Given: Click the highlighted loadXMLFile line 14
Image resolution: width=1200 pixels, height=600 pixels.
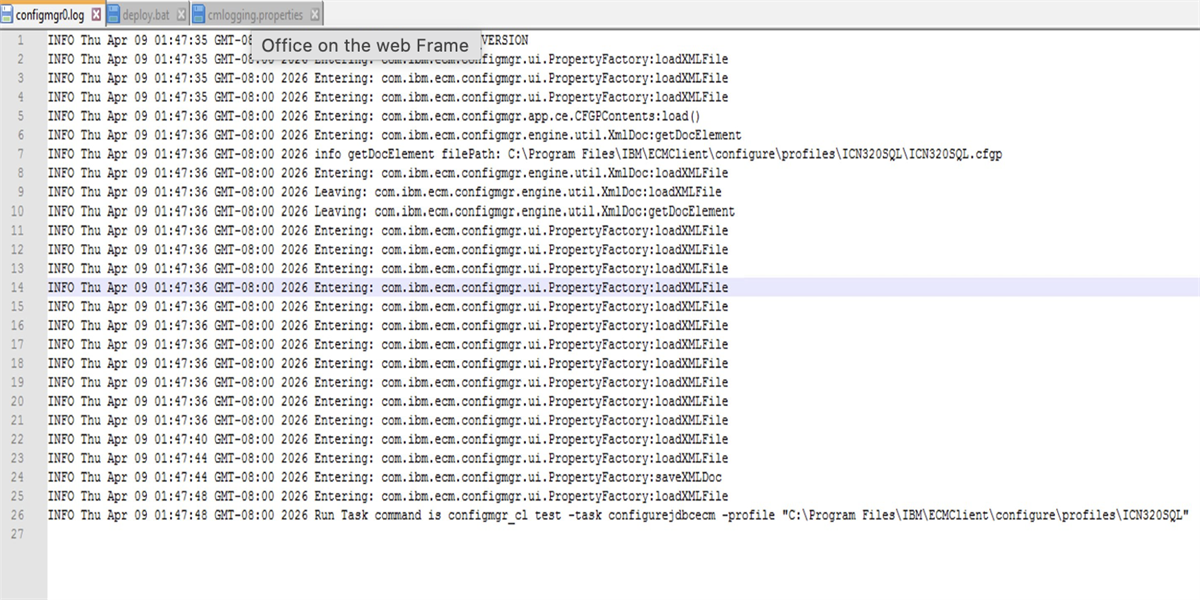Looking at the screenshot, I should [x=388, y=287].
